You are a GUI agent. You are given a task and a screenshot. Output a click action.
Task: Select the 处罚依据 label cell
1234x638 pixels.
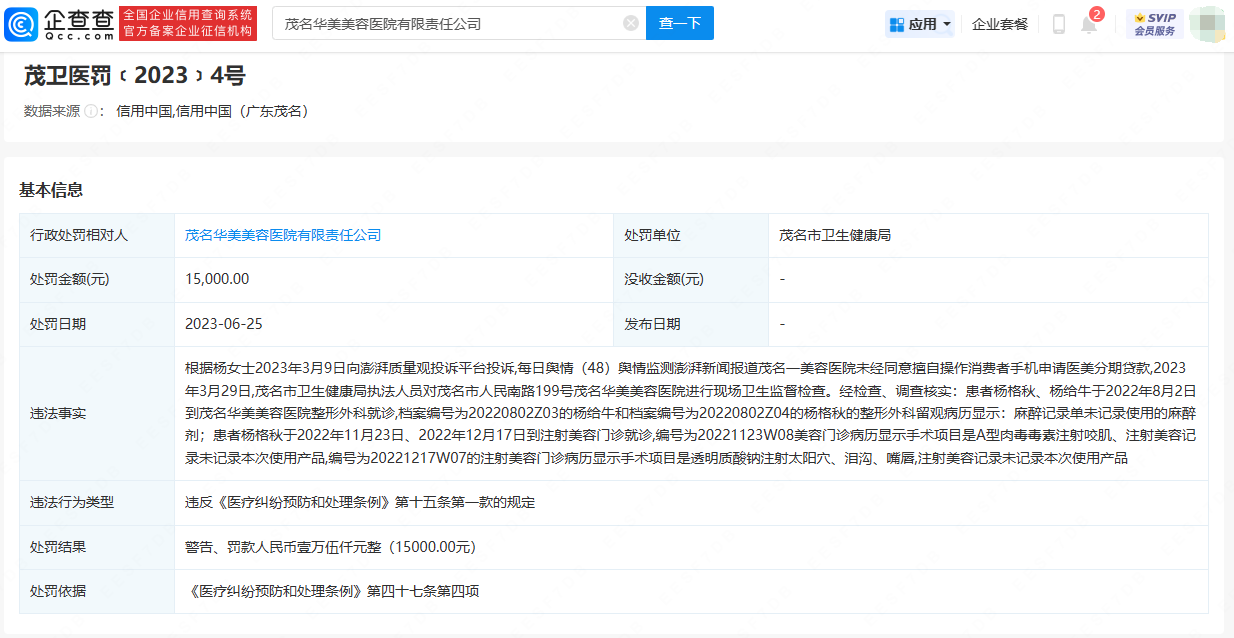[97, 591]
